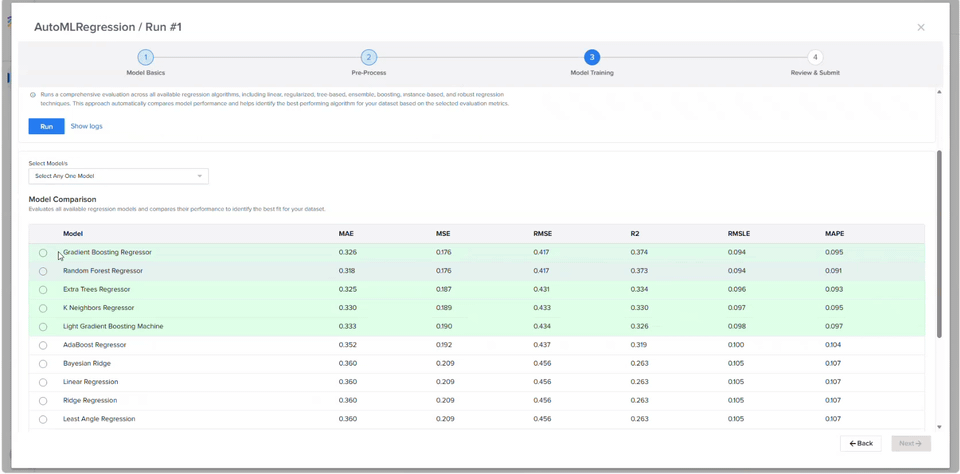Click the RMSE column header

tap(542, 234)
